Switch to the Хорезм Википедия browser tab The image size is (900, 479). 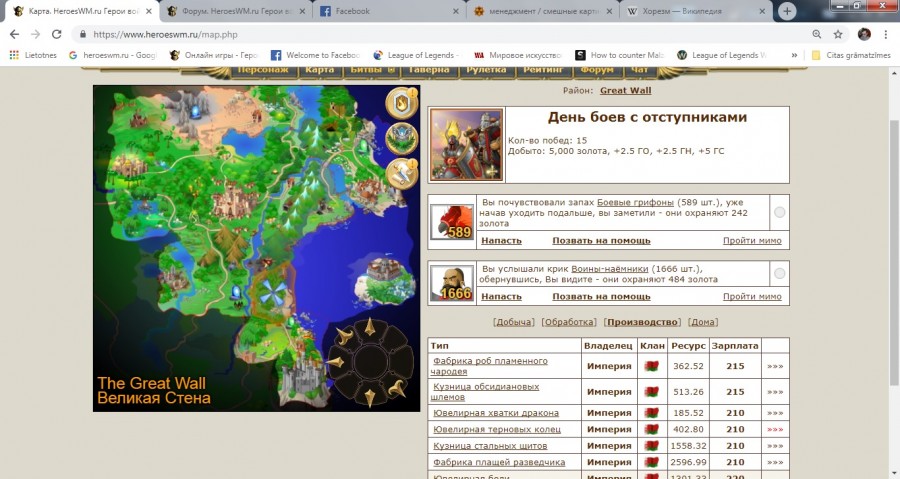click(x=695, y=11)
